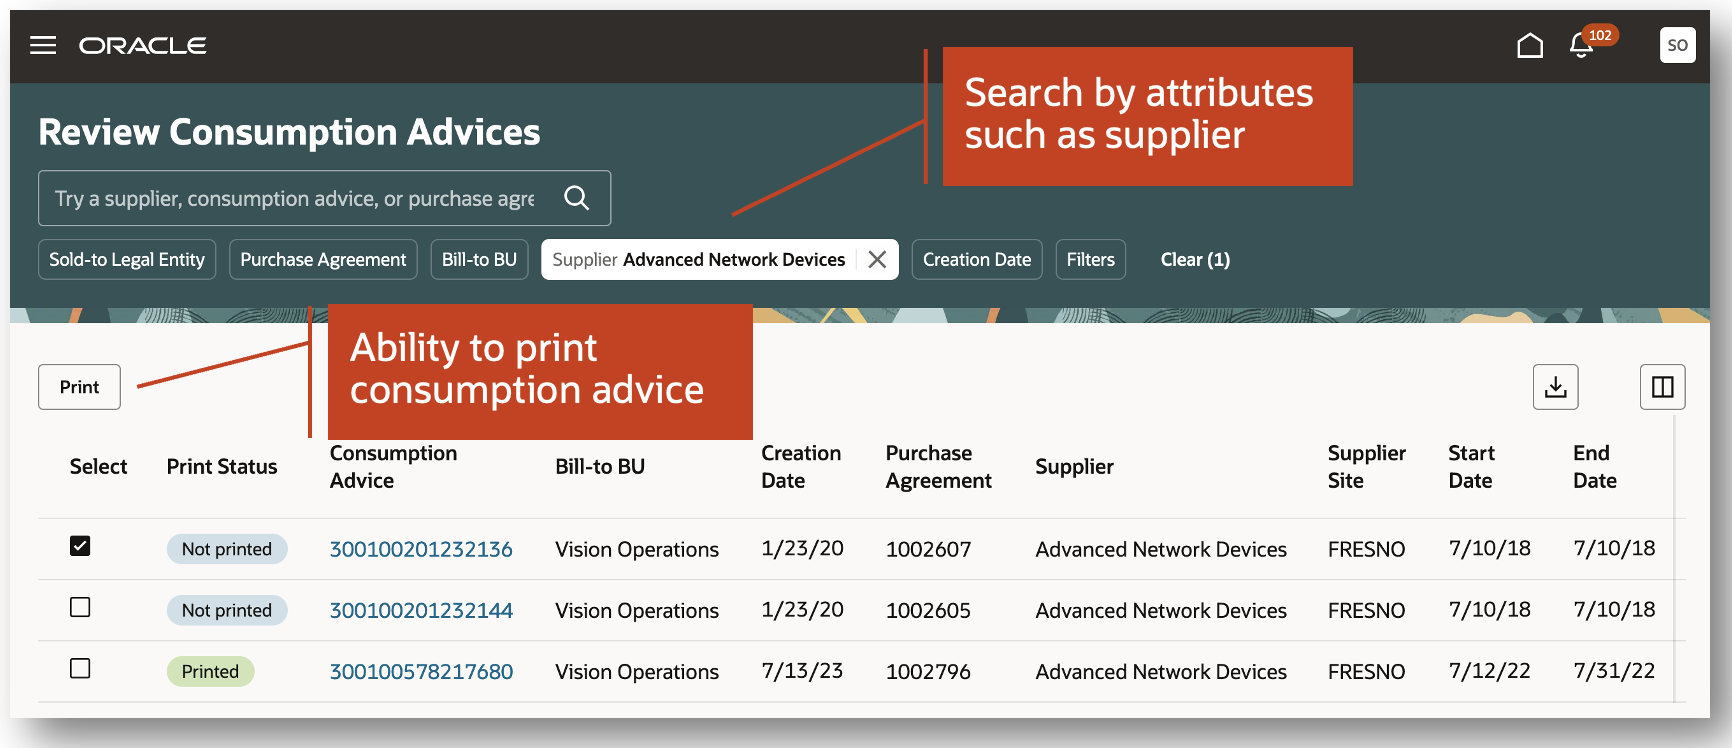The width and height of the screenshot is (1732, 748).
Task: Click purchase agreement 1002607
Action: [x=928, y=549]
